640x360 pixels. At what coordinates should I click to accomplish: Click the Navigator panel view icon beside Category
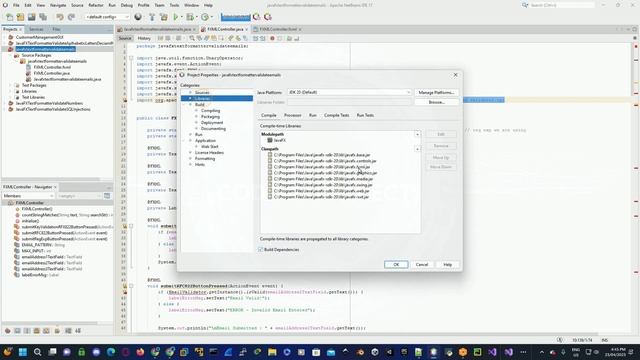click(x=107, y=196)
